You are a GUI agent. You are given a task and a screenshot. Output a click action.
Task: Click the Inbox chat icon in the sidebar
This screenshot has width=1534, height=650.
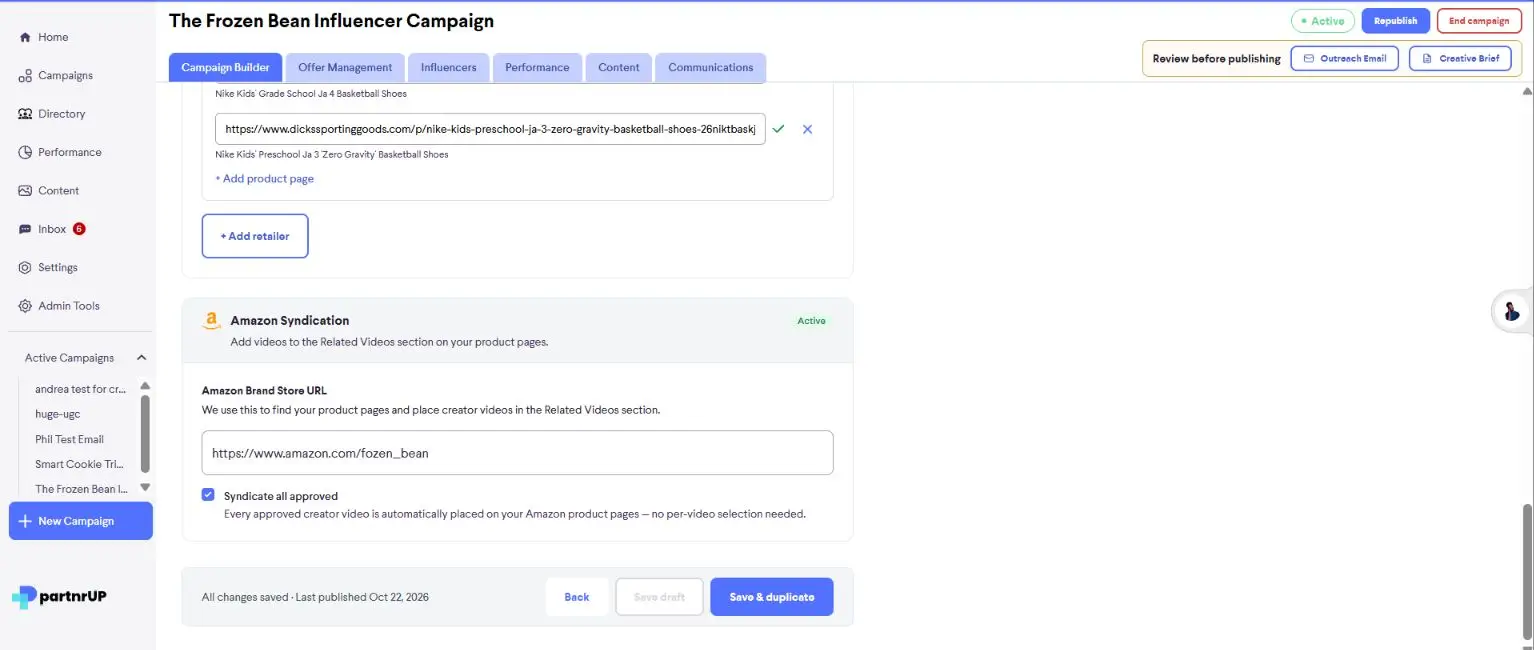[25, 229]
